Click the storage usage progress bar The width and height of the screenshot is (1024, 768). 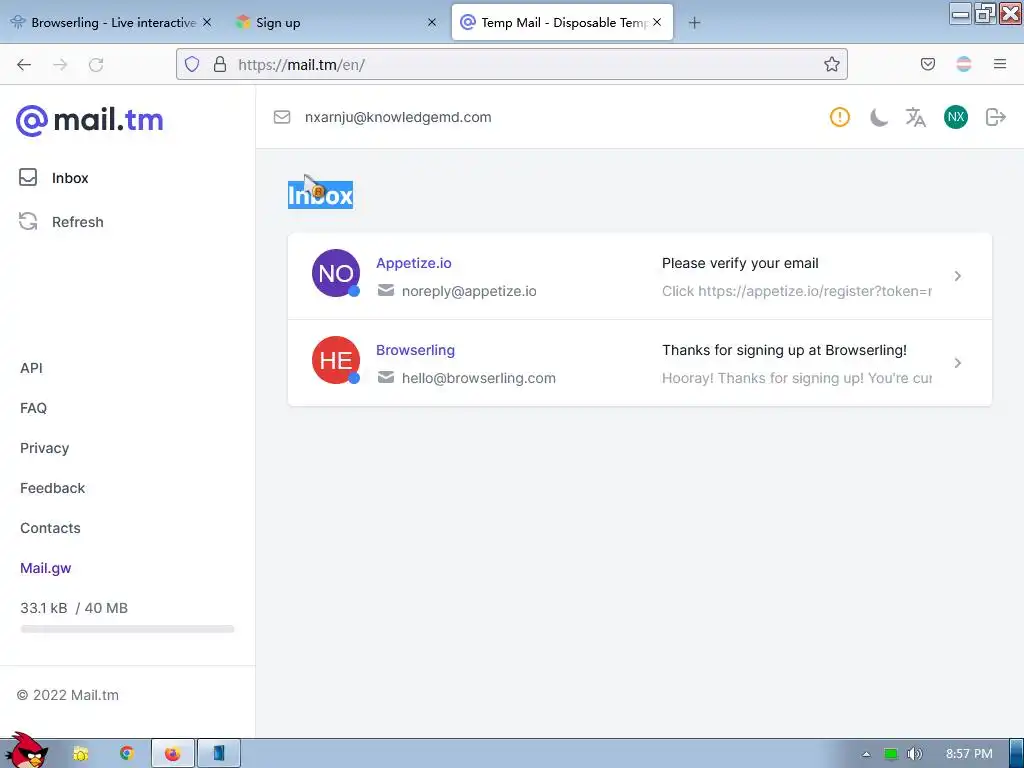(127, 629)
